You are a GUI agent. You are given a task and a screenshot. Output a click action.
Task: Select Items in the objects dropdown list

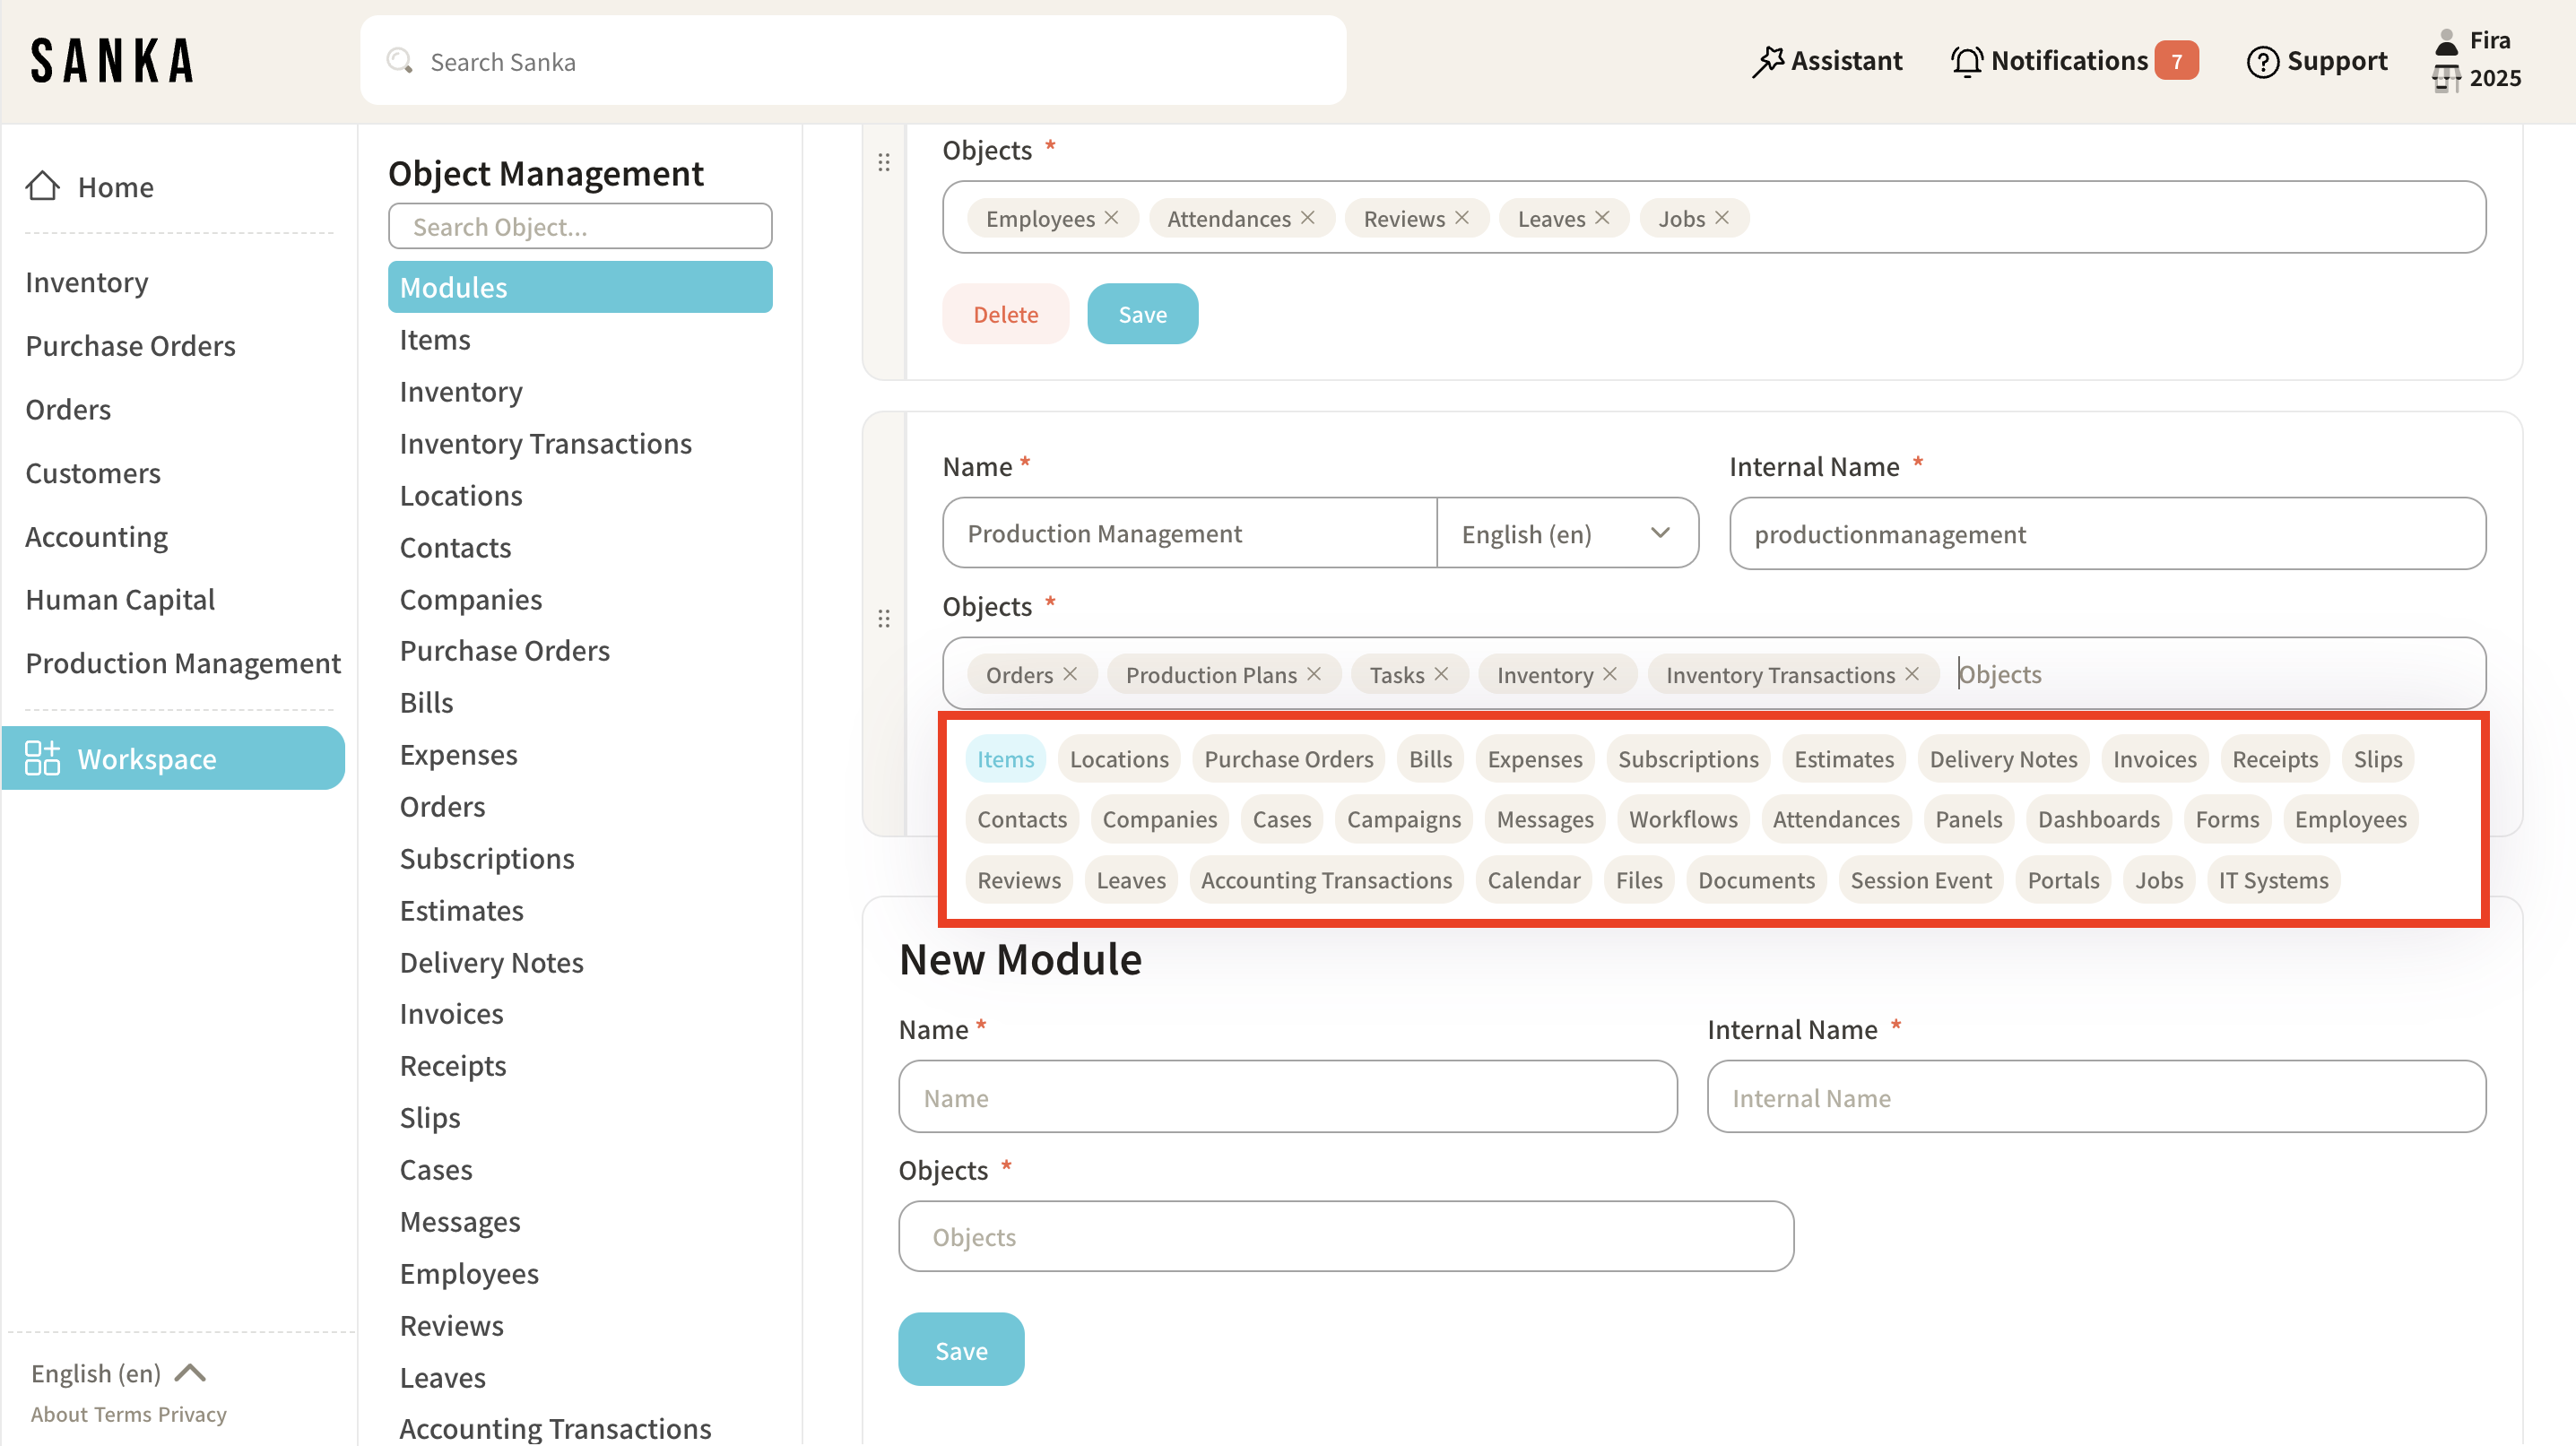1005,759
